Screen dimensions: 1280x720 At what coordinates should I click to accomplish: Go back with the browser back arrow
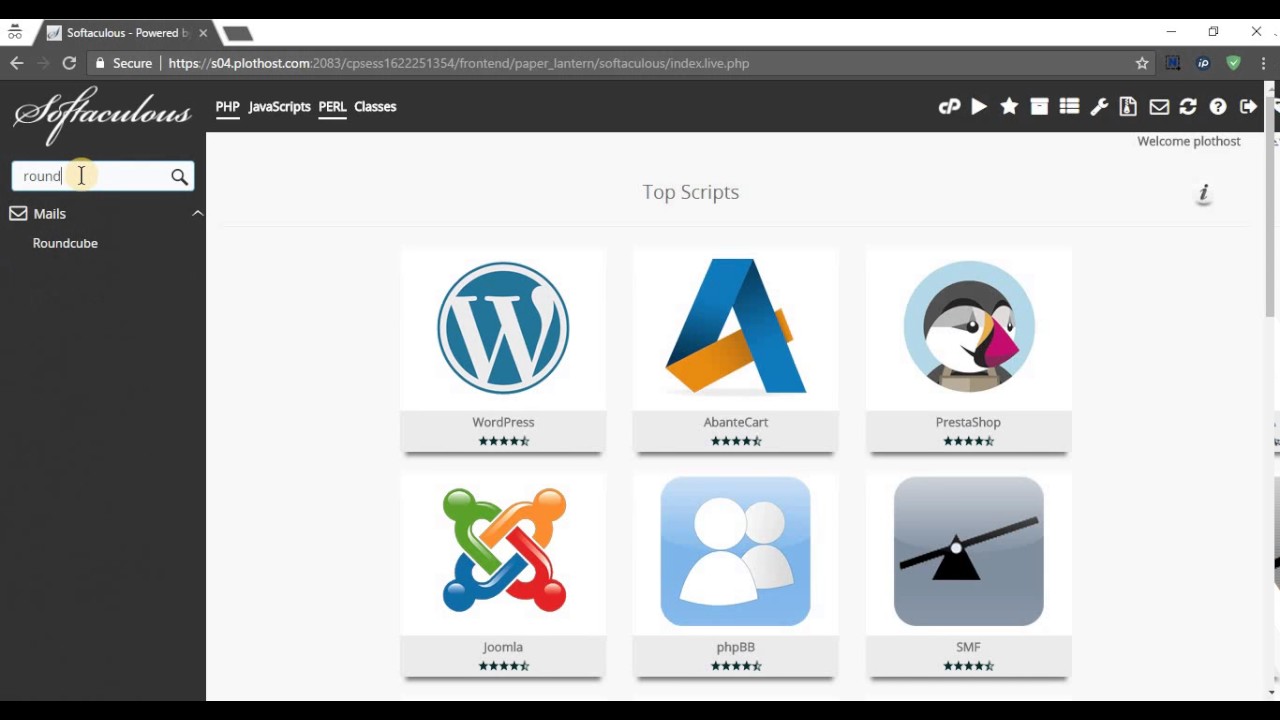17,63
